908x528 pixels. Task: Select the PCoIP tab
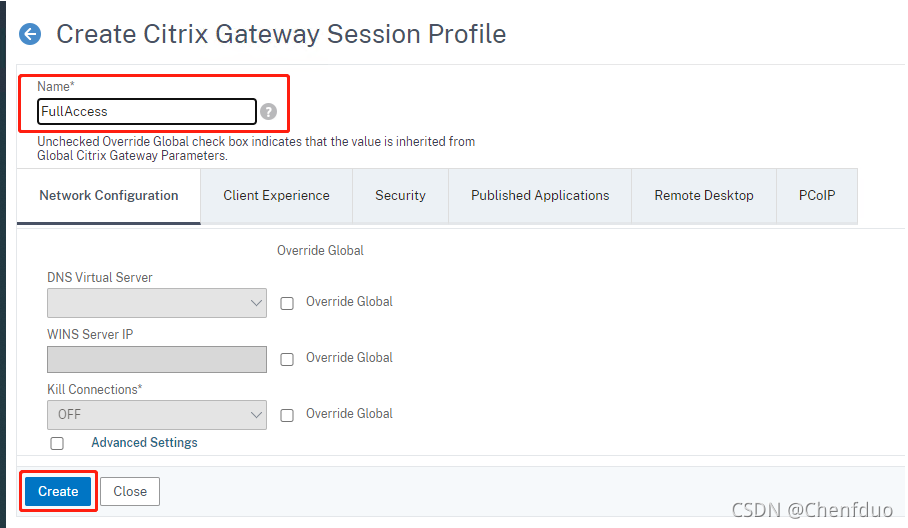tap(817, 196)
